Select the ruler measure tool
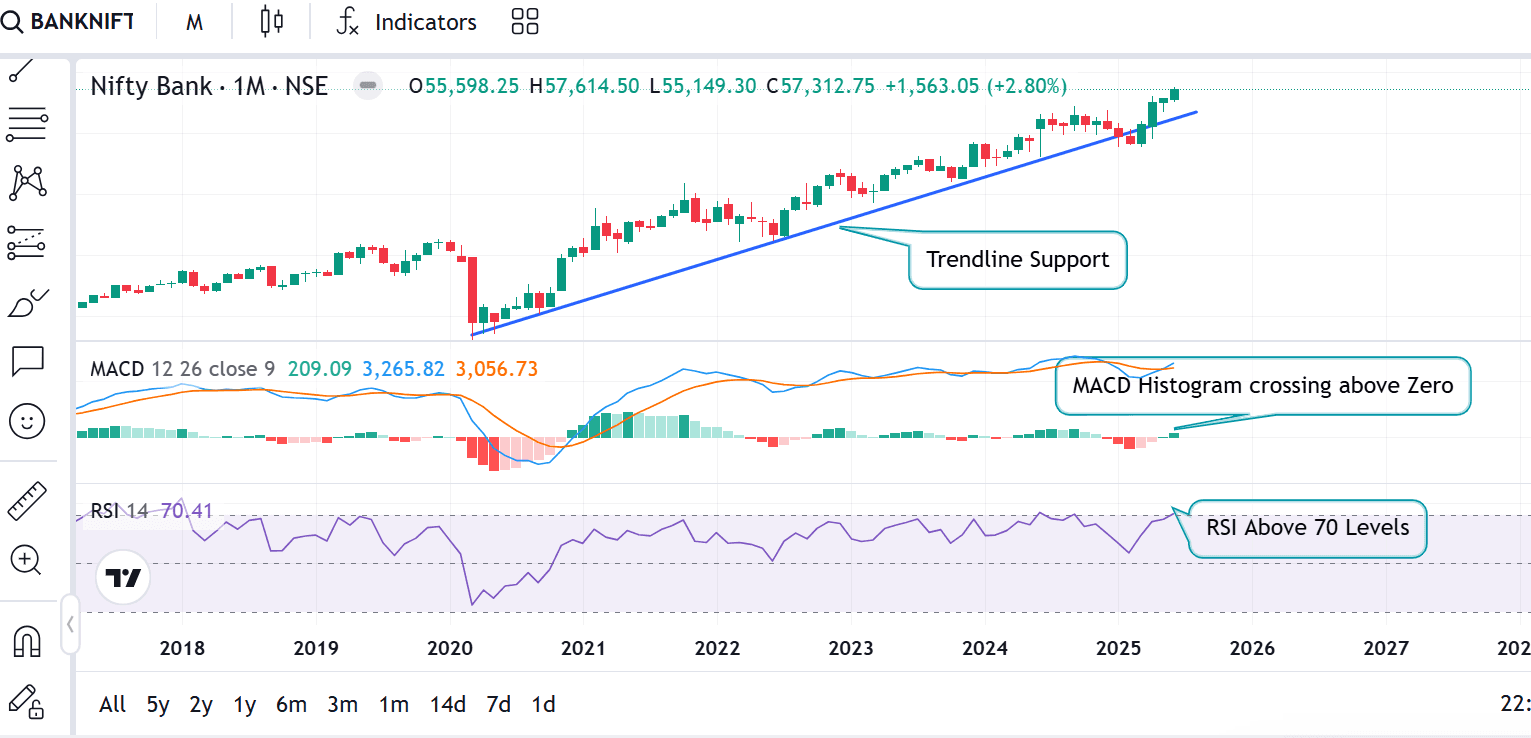This screenshot has height=738, width=1531. pos(27,501)
